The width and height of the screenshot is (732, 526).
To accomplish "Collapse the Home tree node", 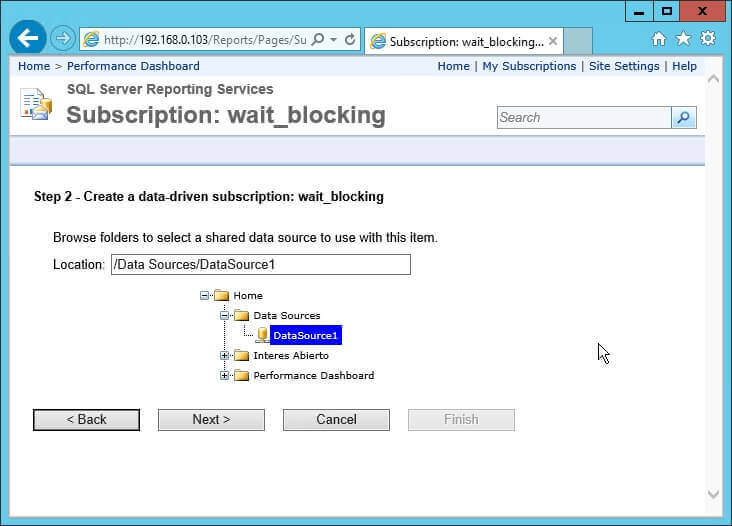I will (204, 295).
